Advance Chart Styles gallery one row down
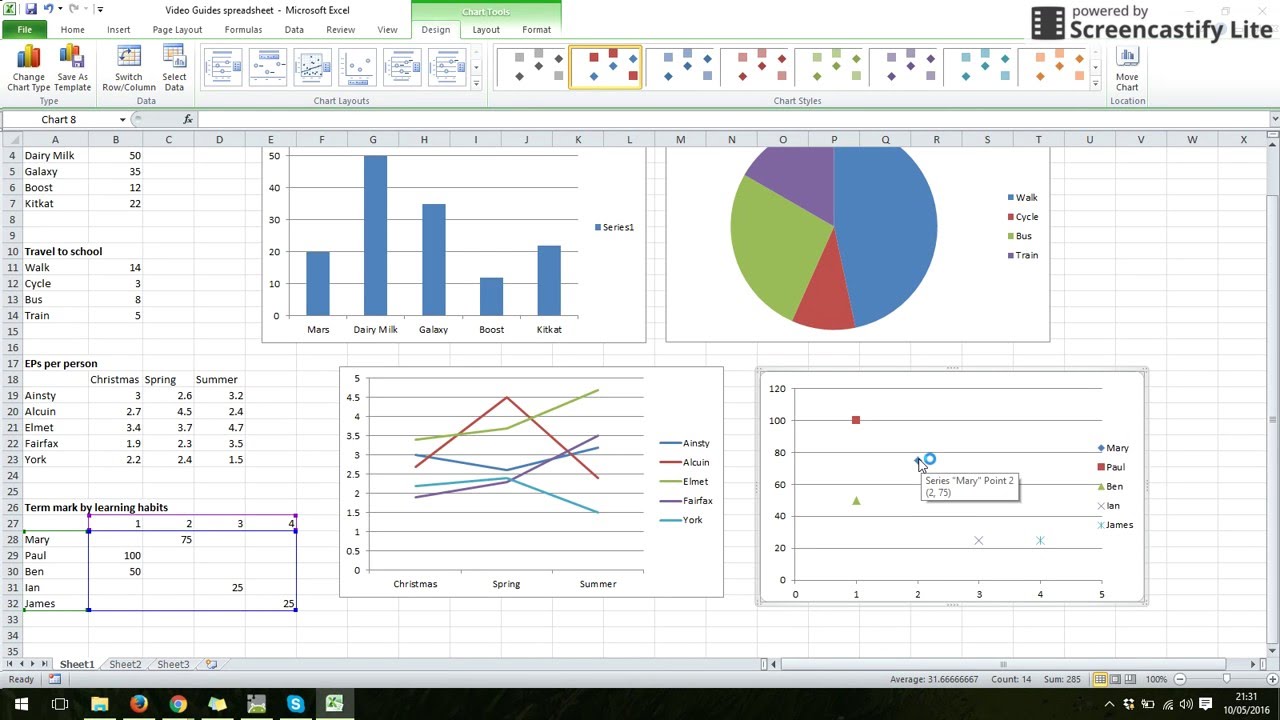The image size is (1280, 720). (x=1096, y=67)
